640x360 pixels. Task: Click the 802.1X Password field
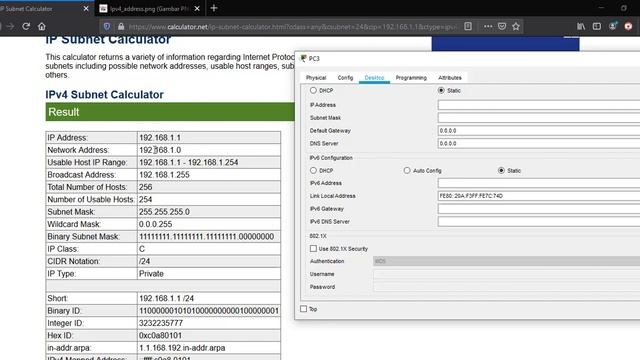pyautogui.click(x=507, y=287)
